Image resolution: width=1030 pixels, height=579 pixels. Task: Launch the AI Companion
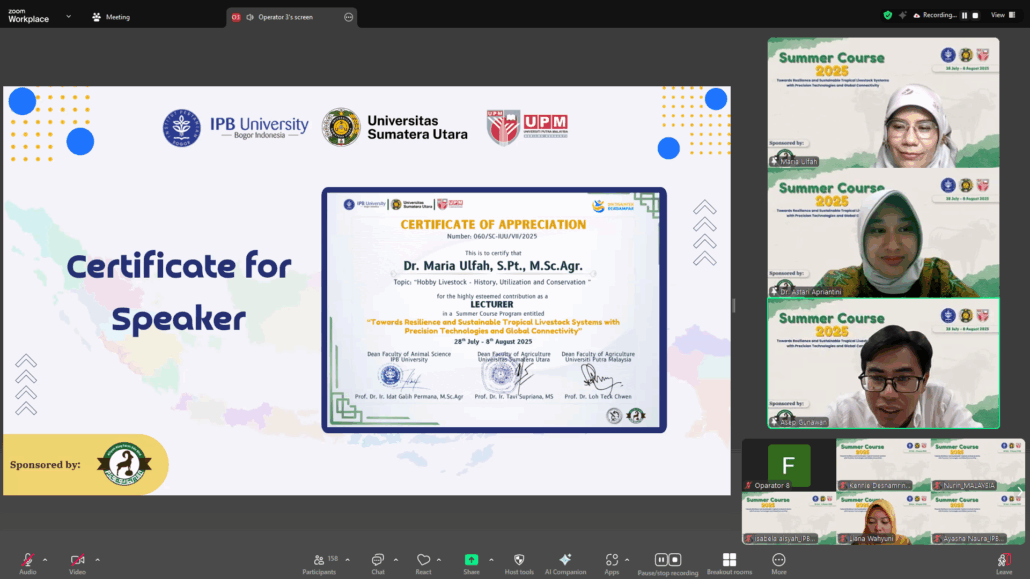(565, 561)
